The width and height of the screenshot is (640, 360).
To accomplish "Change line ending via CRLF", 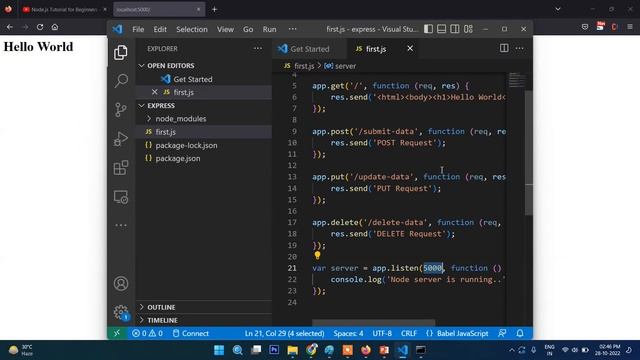I will click(x=409, y=333).
